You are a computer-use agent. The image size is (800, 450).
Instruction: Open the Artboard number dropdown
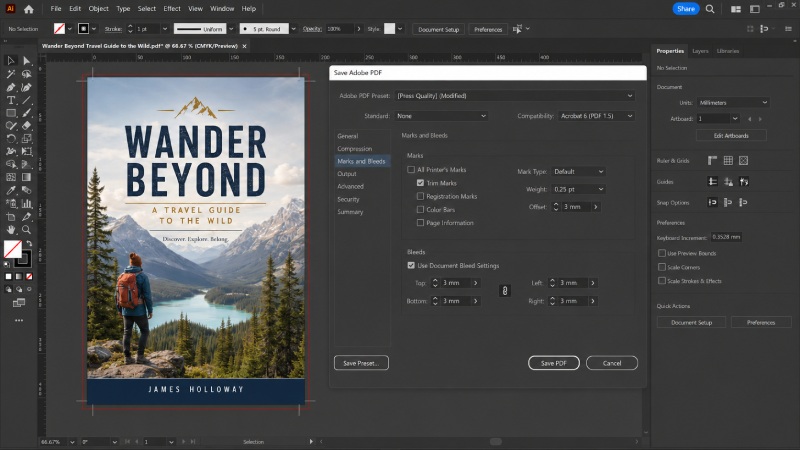point(735,119)
